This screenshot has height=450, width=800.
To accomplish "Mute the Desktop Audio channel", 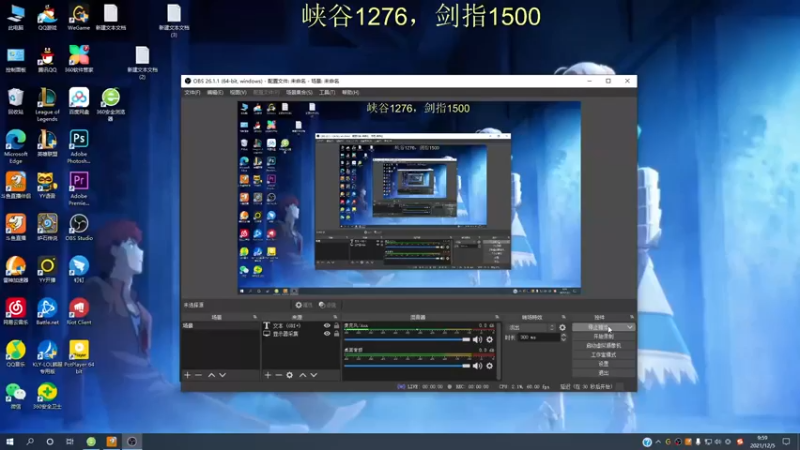I will 477,366.
